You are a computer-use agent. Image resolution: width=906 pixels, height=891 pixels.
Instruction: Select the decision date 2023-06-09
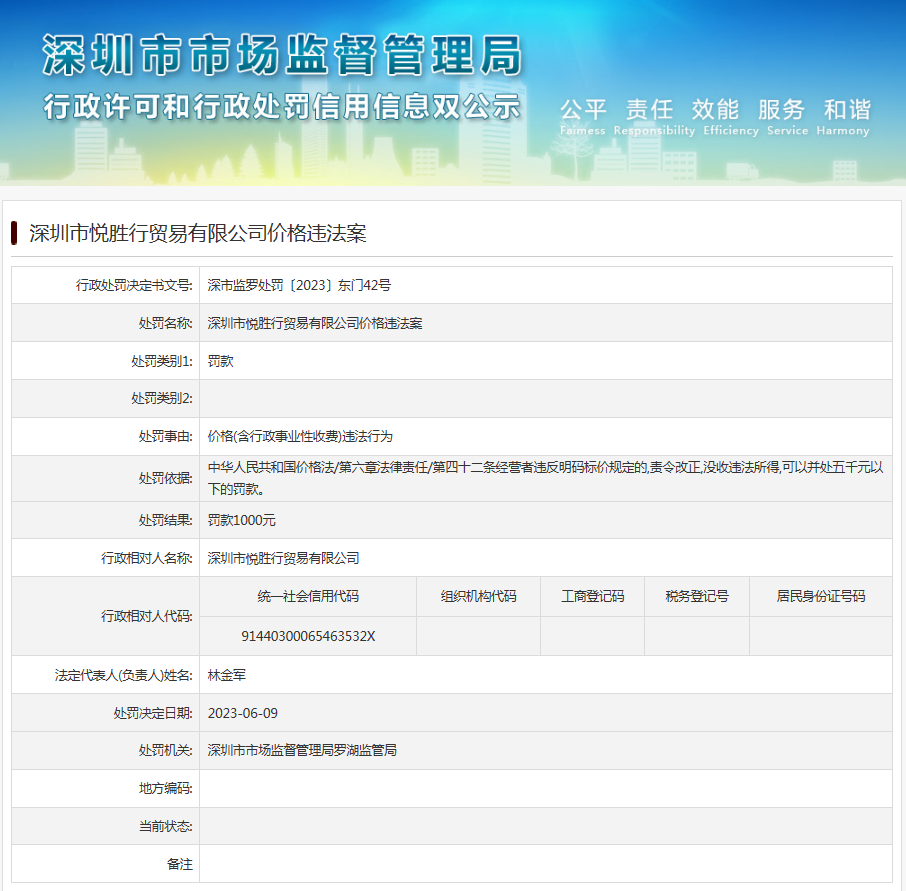coord(243,713)
